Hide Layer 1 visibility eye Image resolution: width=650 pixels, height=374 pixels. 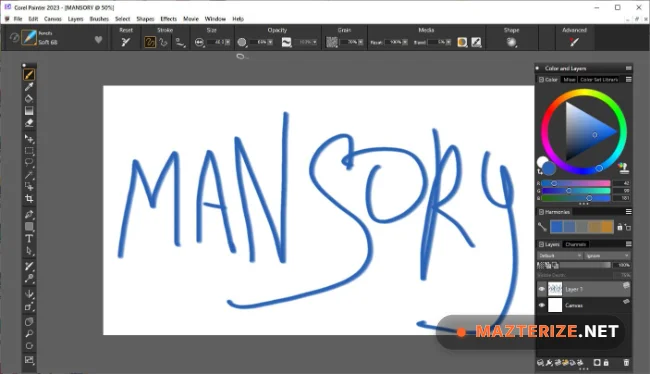click(x=541, y=289)
